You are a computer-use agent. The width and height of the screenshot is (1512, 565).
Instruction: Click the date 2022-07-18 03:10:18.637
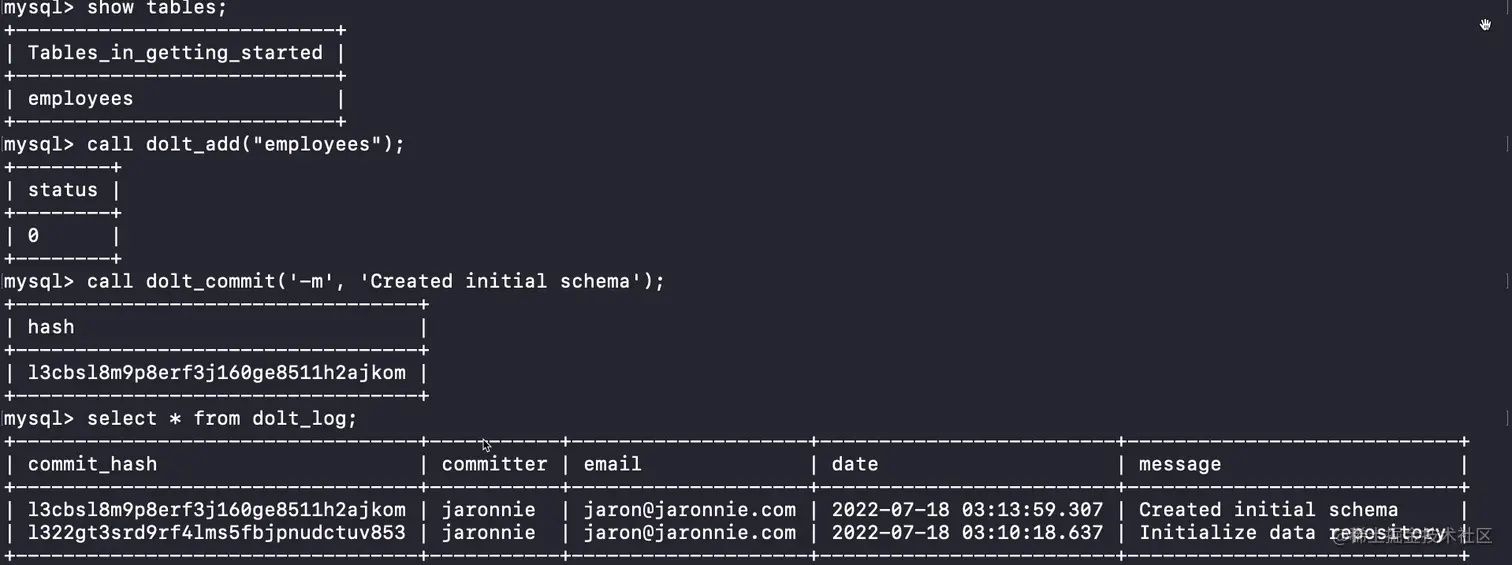point(968,533)
